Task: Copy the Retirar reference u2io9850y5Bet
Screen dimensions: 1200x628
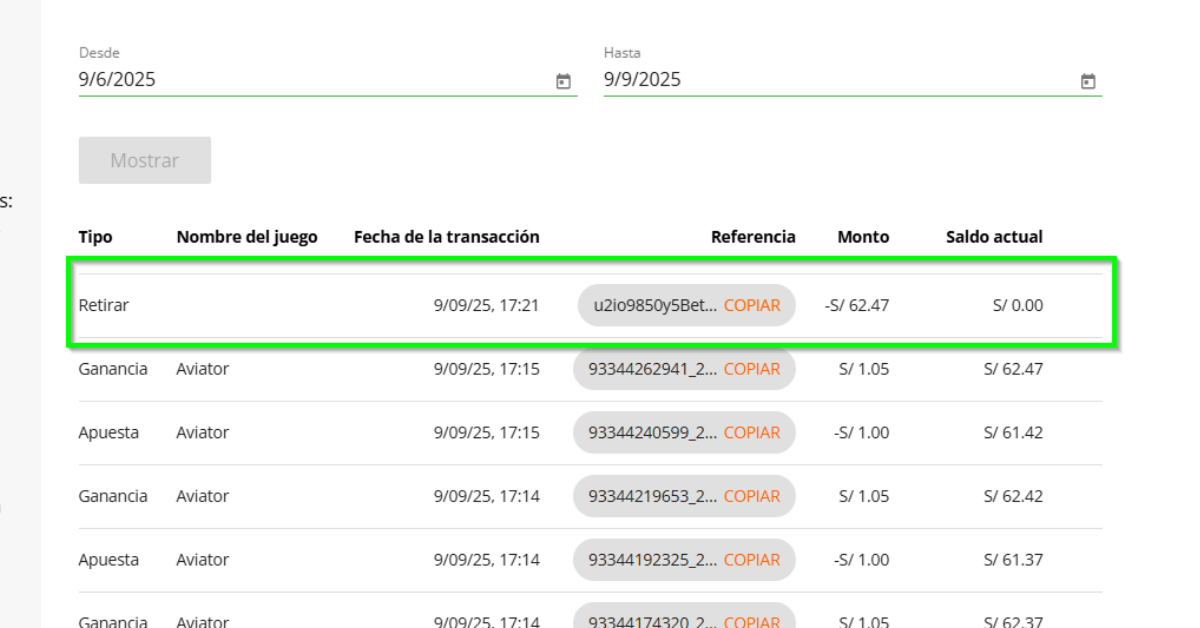Action: pyautogui.click(x=752, y=306)
